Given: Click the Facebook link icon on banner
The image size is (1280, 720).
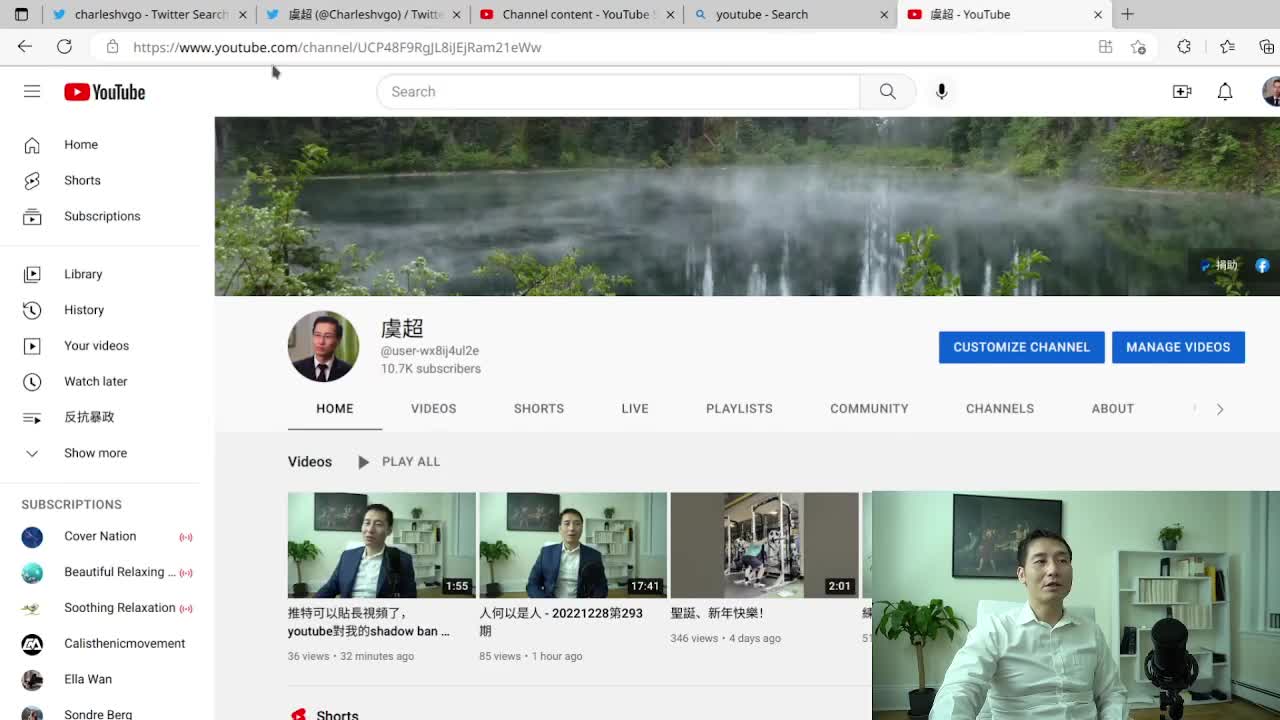Looking at the screenshot, I should tap(1262, 265).
